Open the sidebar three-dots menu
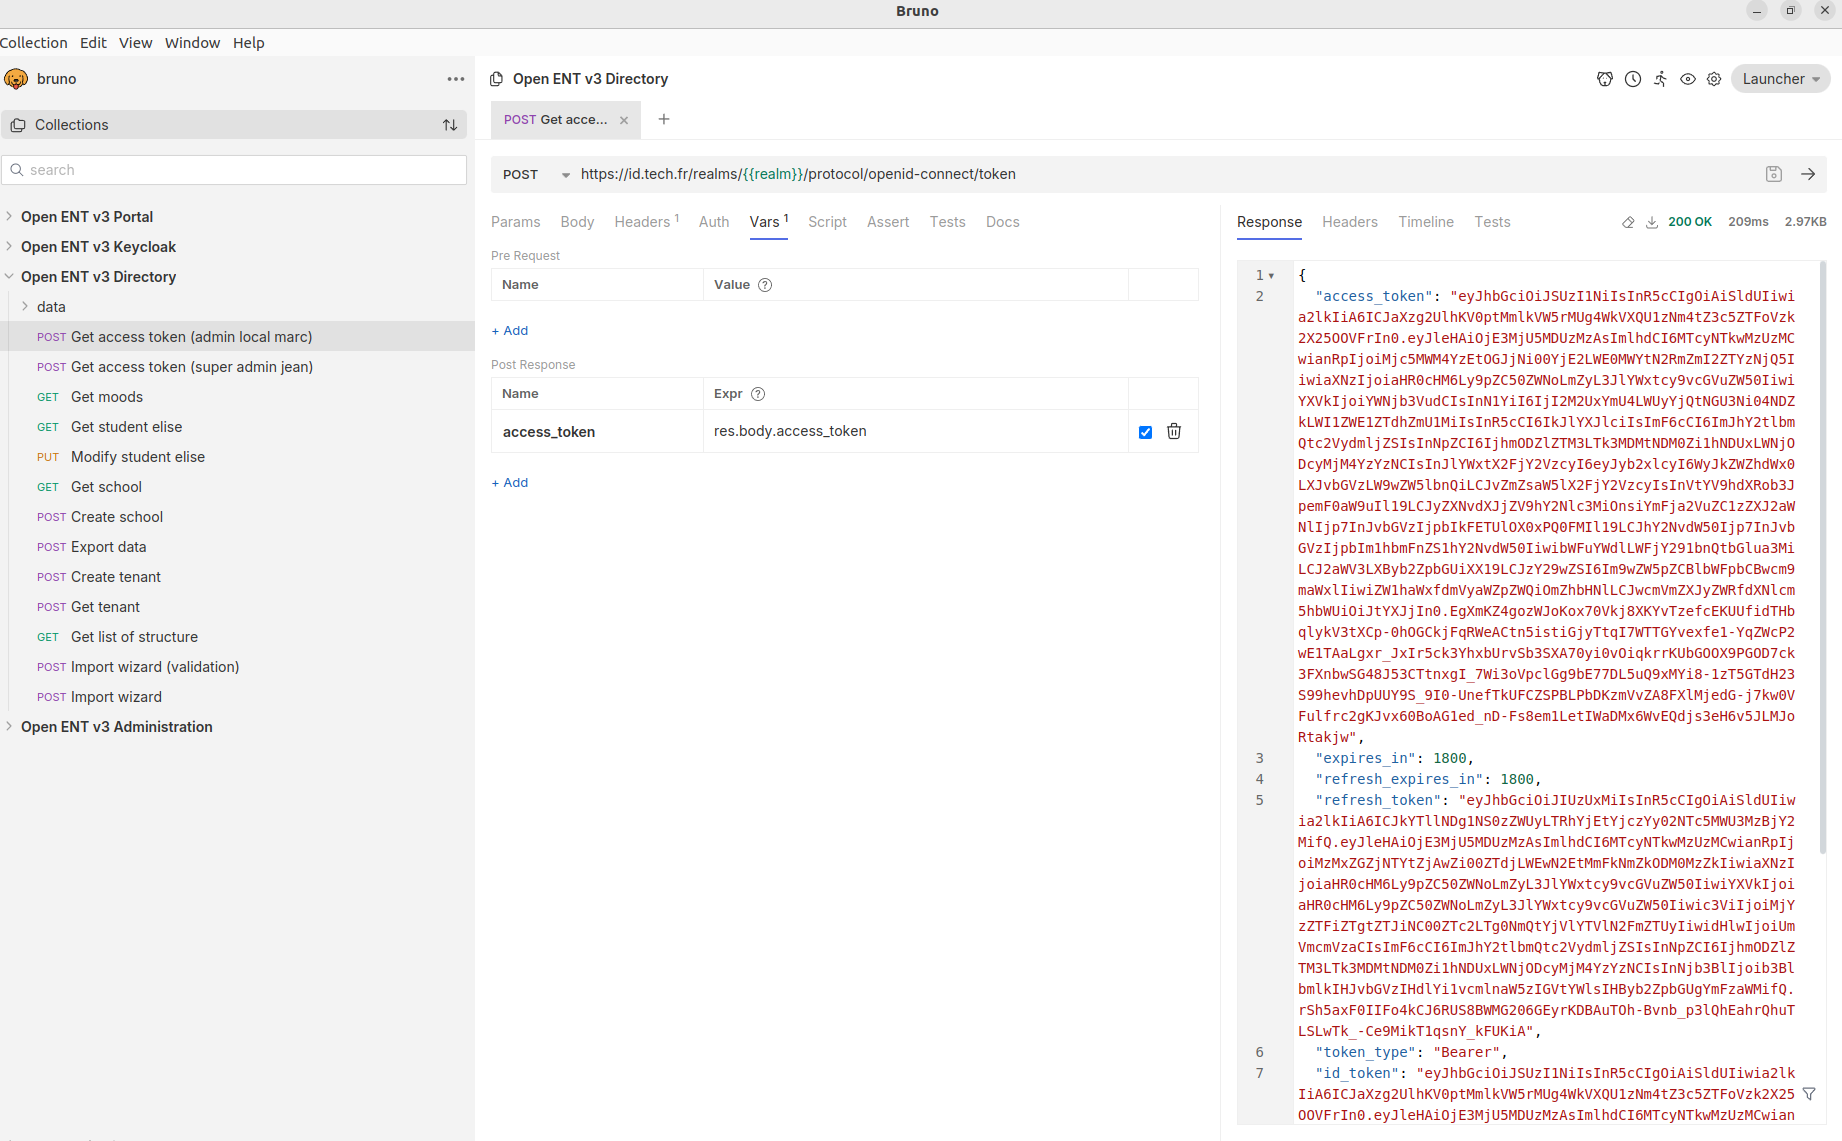 coord(456,79)
